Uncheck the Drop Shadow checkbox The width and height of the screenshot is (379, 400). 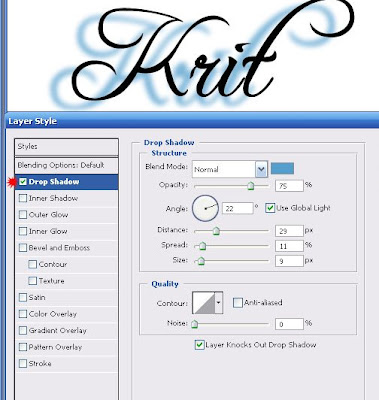tap(23, 182)
